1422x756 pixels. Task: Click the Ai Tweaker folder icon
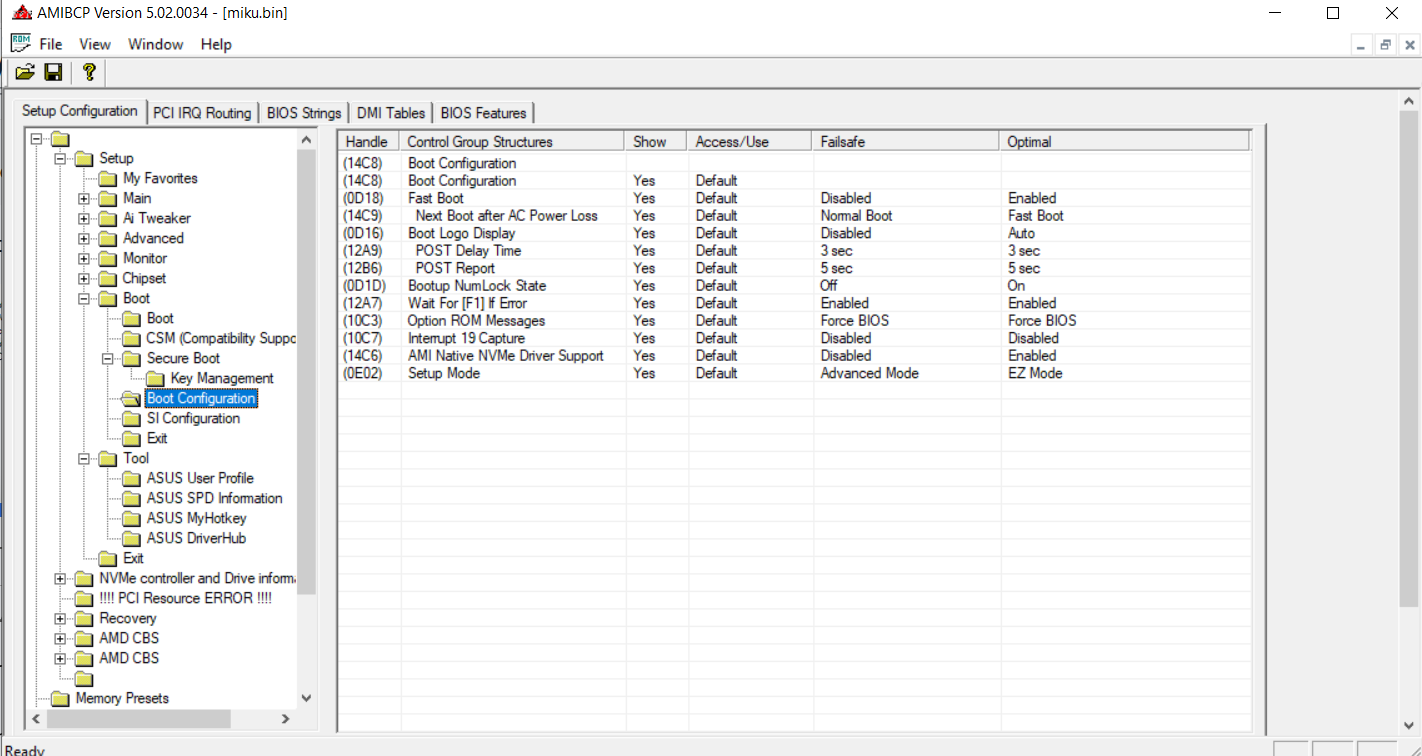(x=108, y=218)
